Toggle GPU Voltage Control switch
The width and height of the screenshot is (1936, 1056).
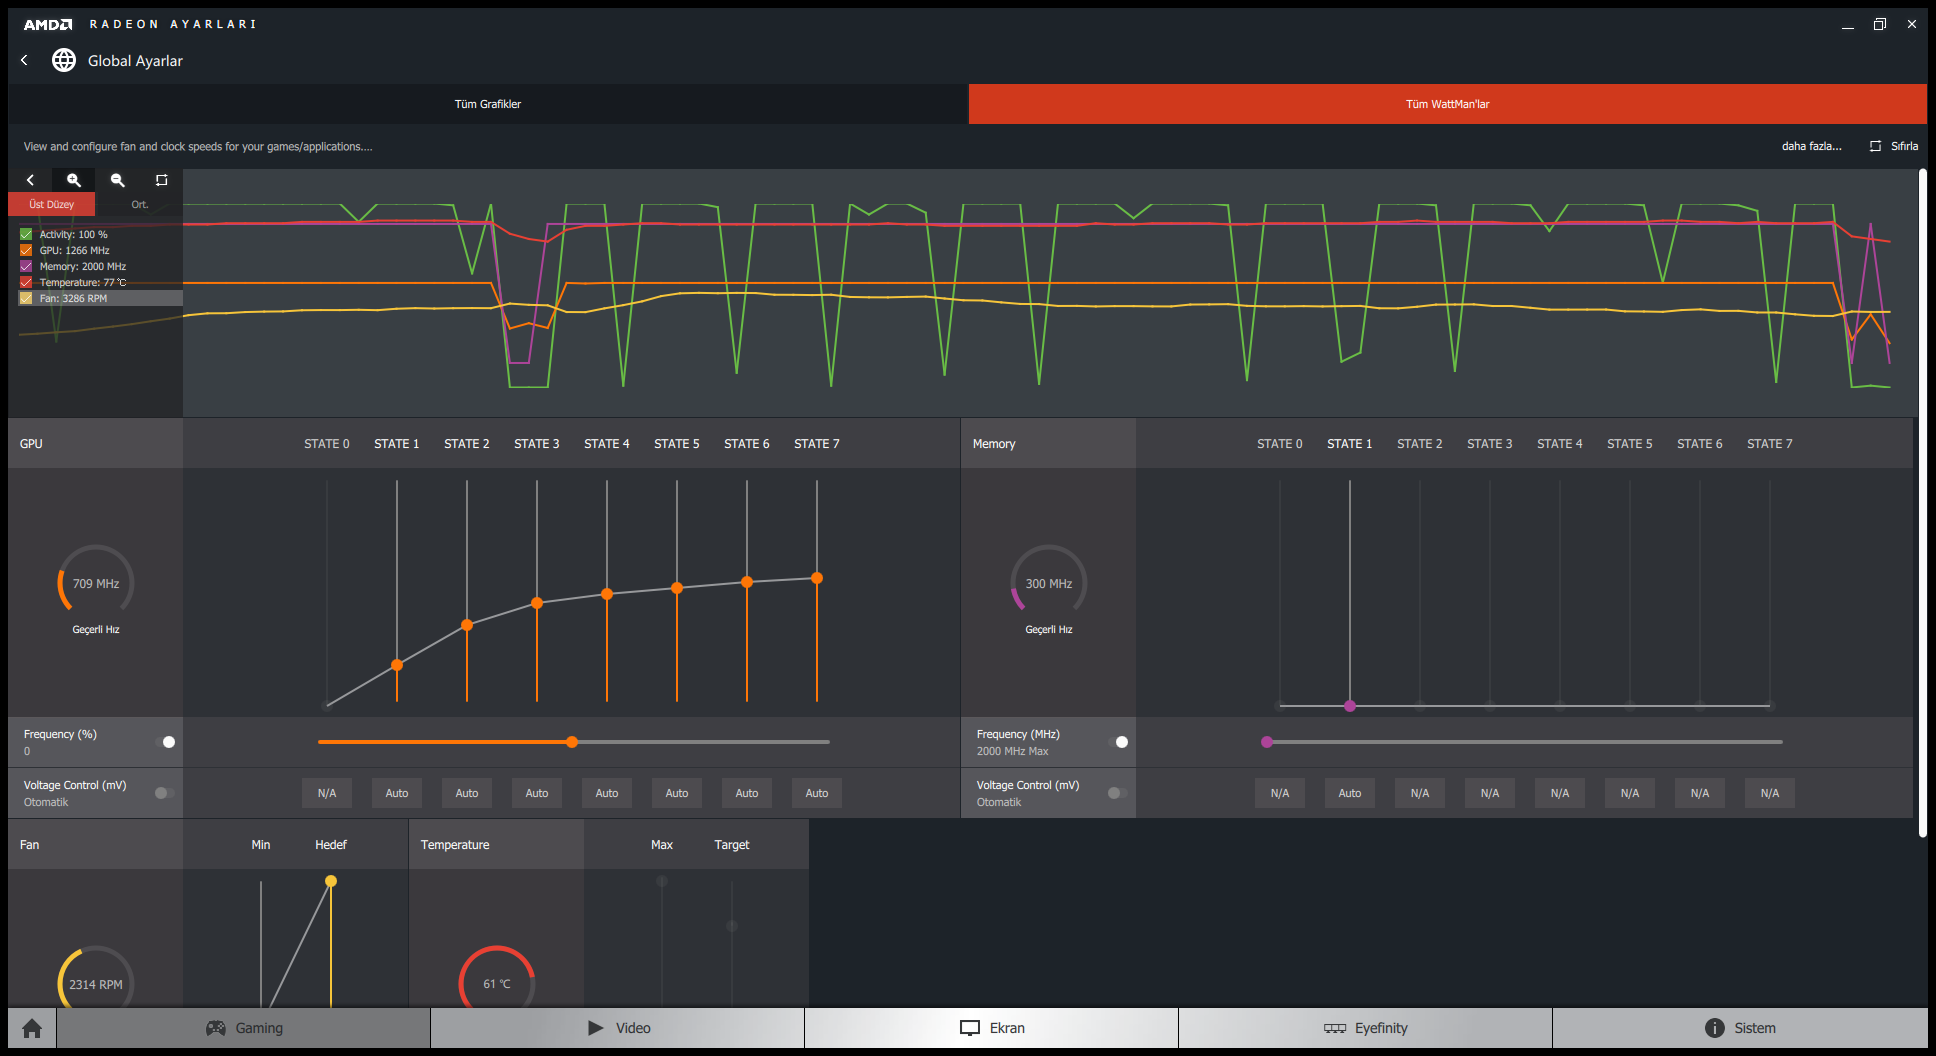pos(164,793)
